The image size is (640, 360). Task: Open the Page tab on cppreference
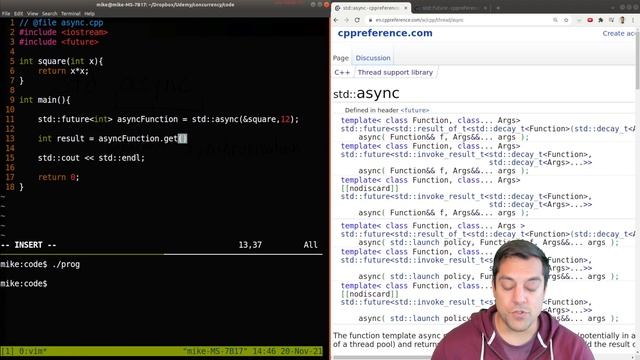tap(341, 58)
